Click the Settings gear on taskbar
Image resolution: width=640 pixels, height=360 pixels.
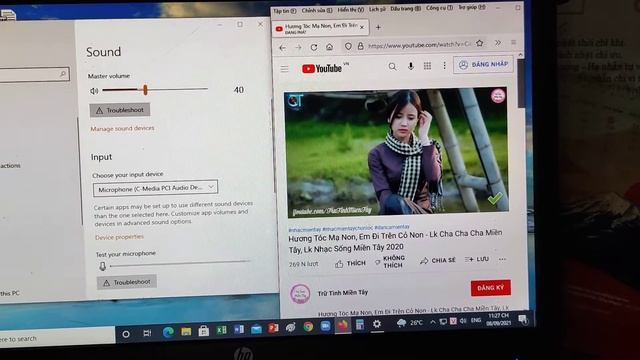pos(377,324)
